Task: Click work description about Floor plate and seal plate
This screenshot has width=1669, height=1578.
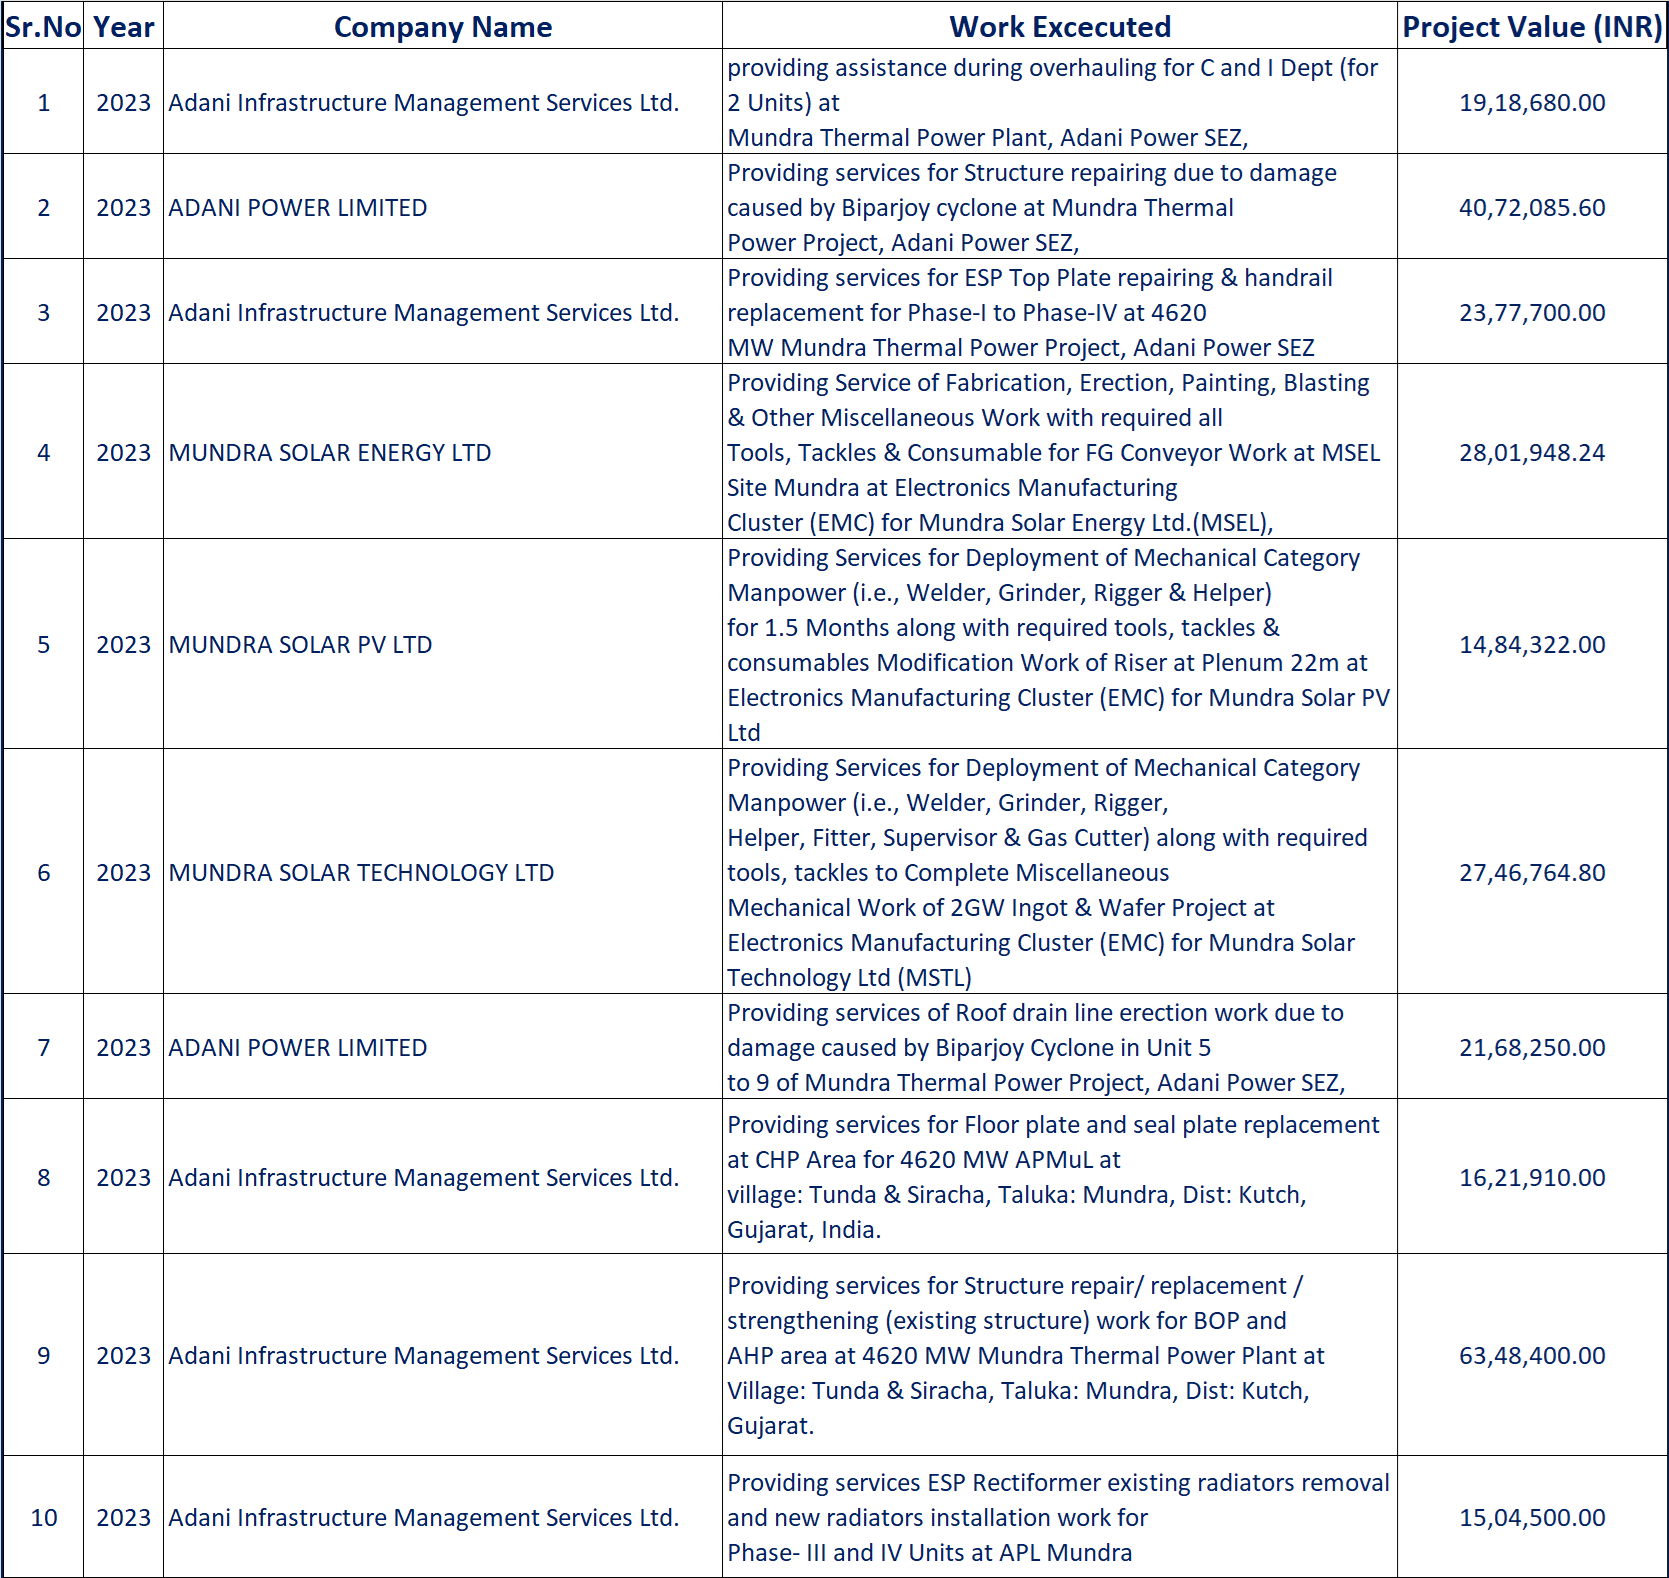Action: click(1060, 1177)
